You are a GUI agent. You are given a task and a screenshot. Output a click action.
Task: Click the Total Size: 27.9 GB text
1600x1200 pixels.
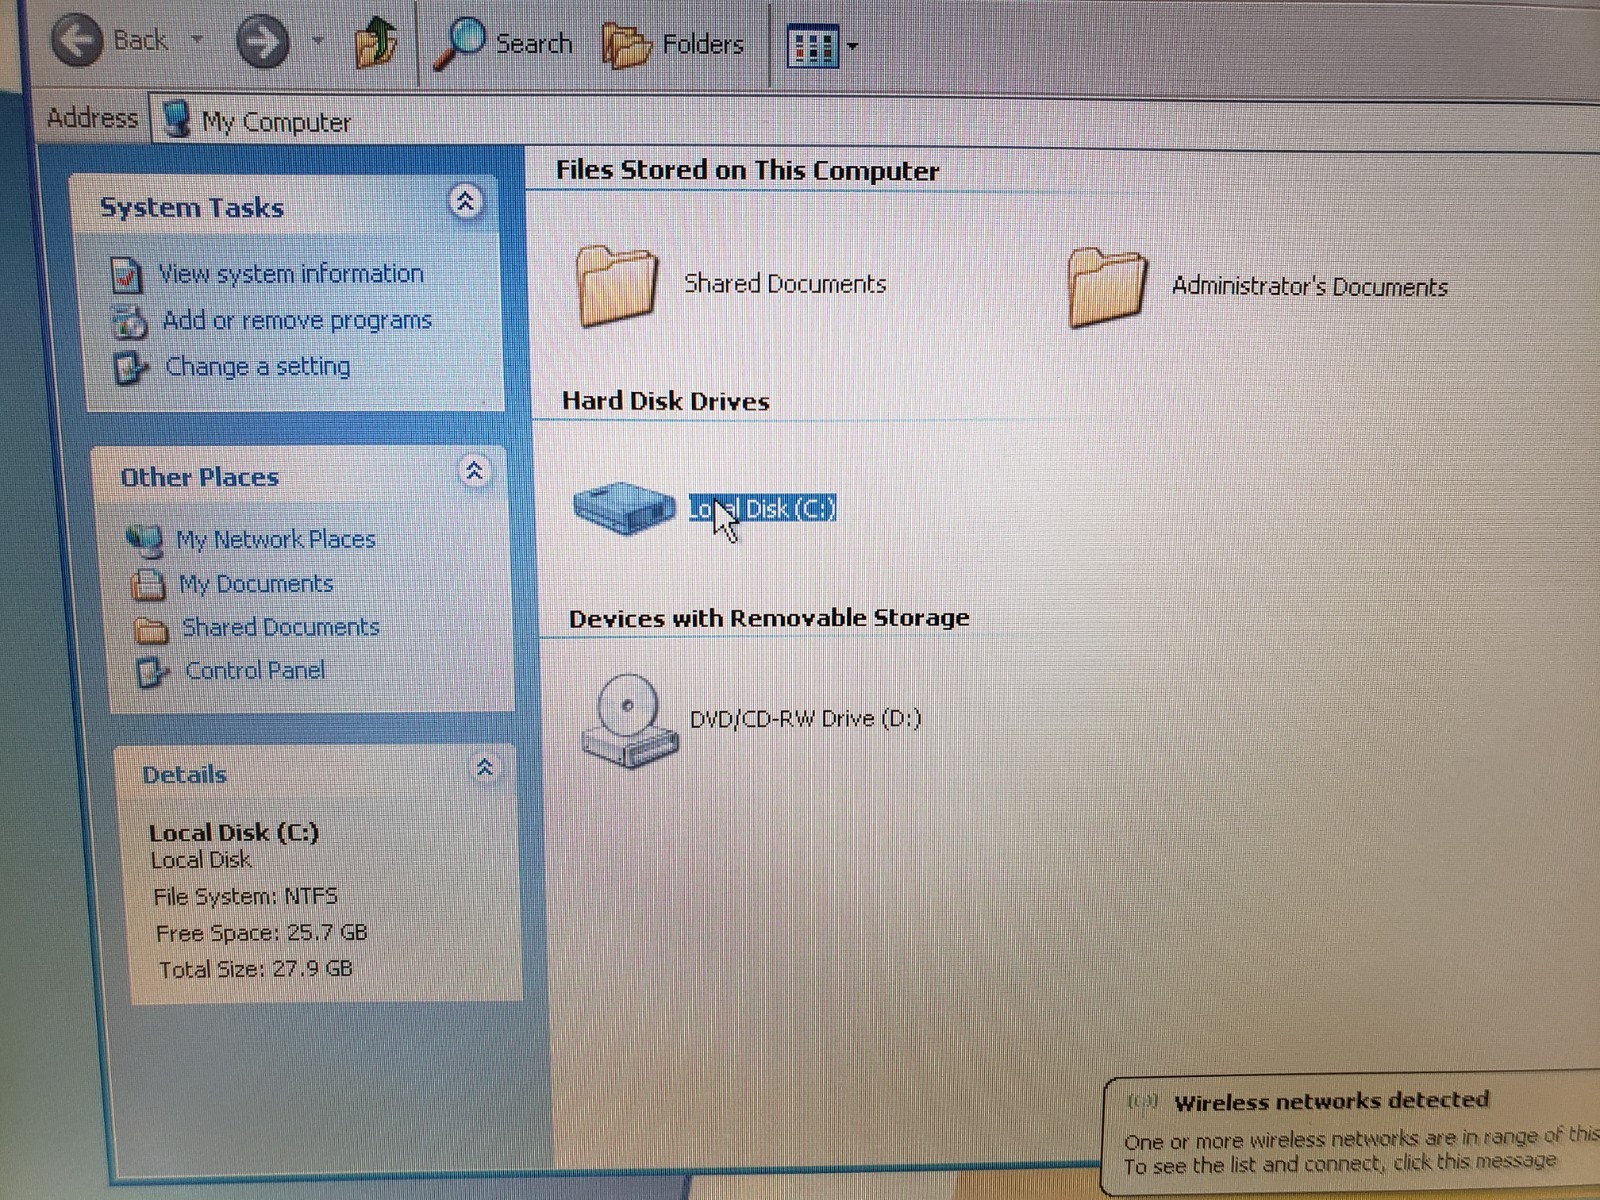click(x=256, y=969)
